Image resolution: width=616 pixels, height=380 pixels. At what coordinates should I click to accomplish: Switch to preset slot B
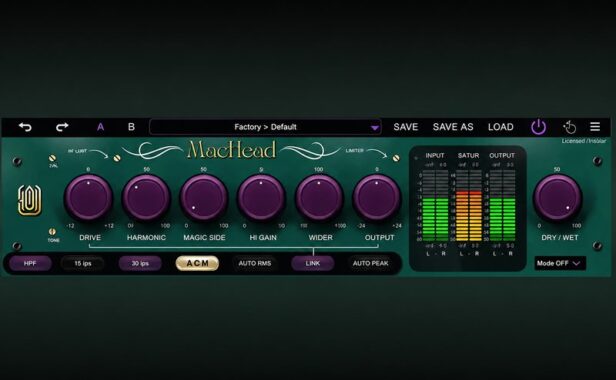(131, 127)
